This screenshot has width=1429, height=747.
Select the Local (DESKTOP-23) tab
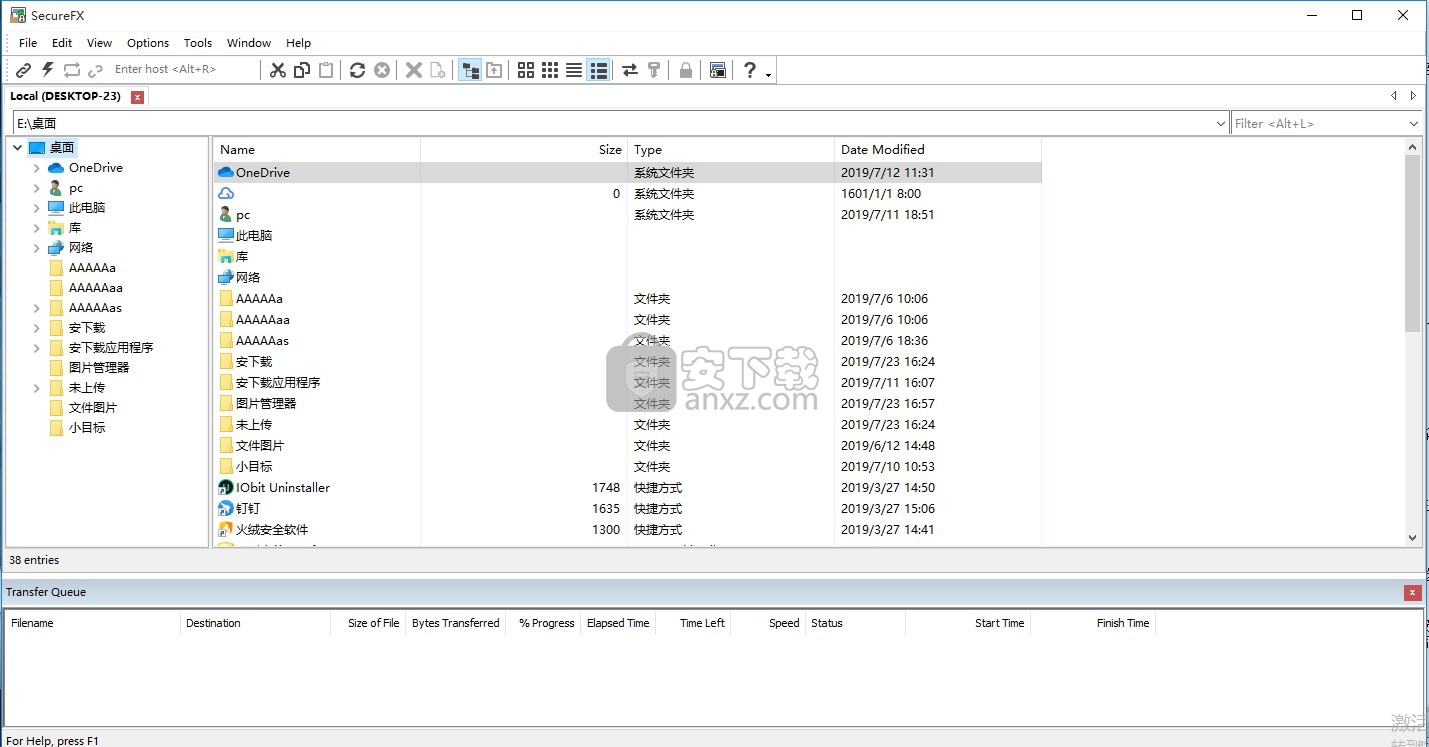point(66,96)
